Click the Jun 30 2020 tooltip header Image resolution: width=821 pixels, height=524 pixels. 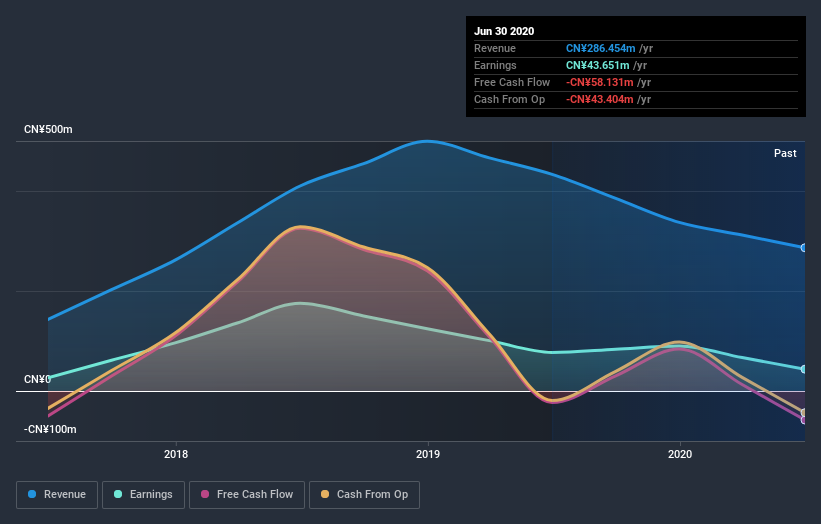pyautogui.click(x=504, y=31)
